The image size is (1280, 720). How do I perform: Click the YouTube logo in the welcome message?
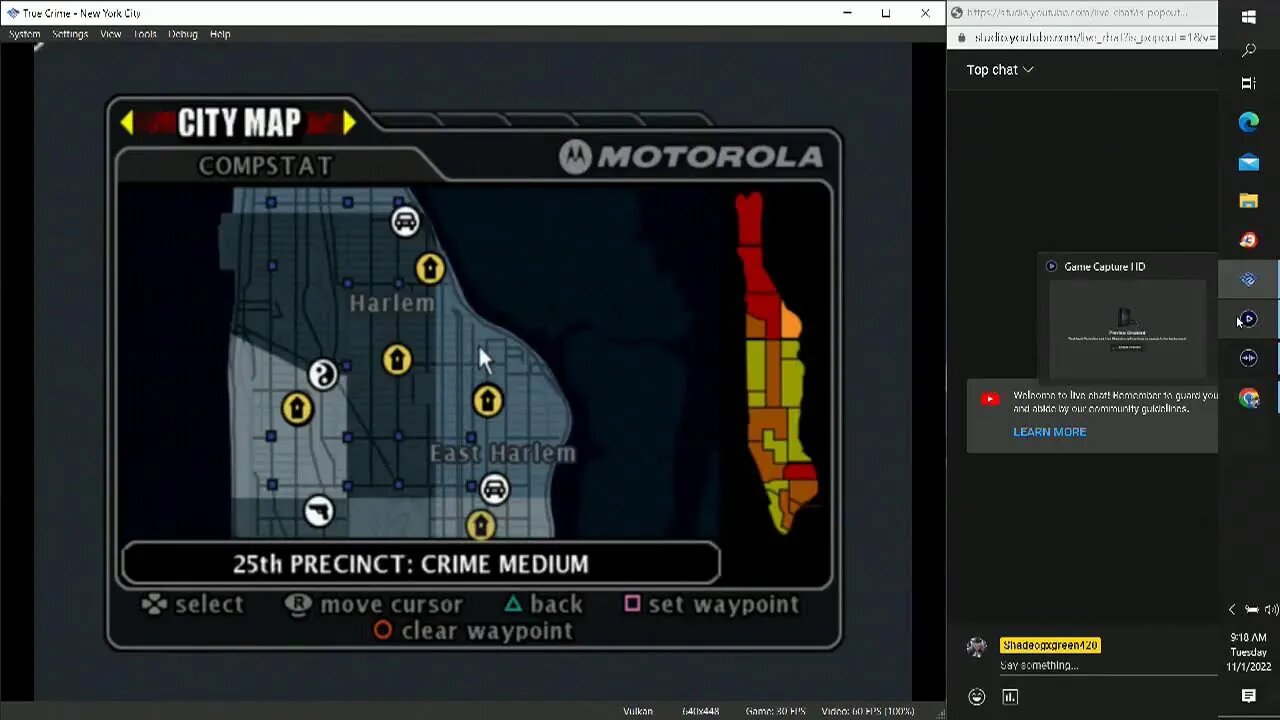(x=990, y=399)
